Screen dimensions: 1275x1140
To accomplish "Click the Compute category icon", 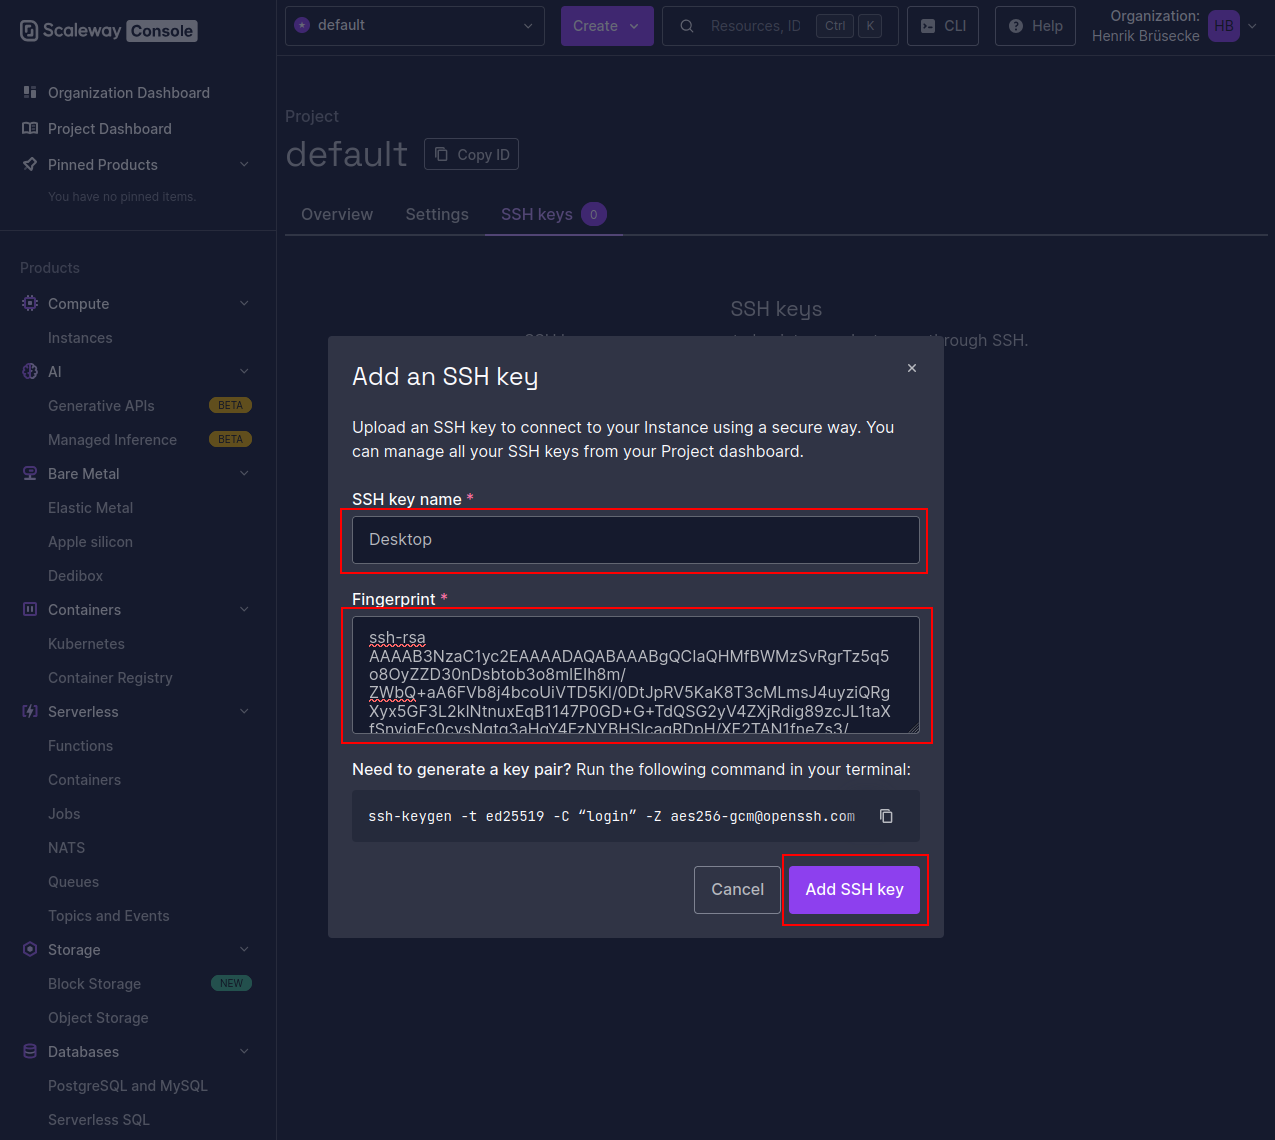I will pyautogui.click(x=30, y=303).
